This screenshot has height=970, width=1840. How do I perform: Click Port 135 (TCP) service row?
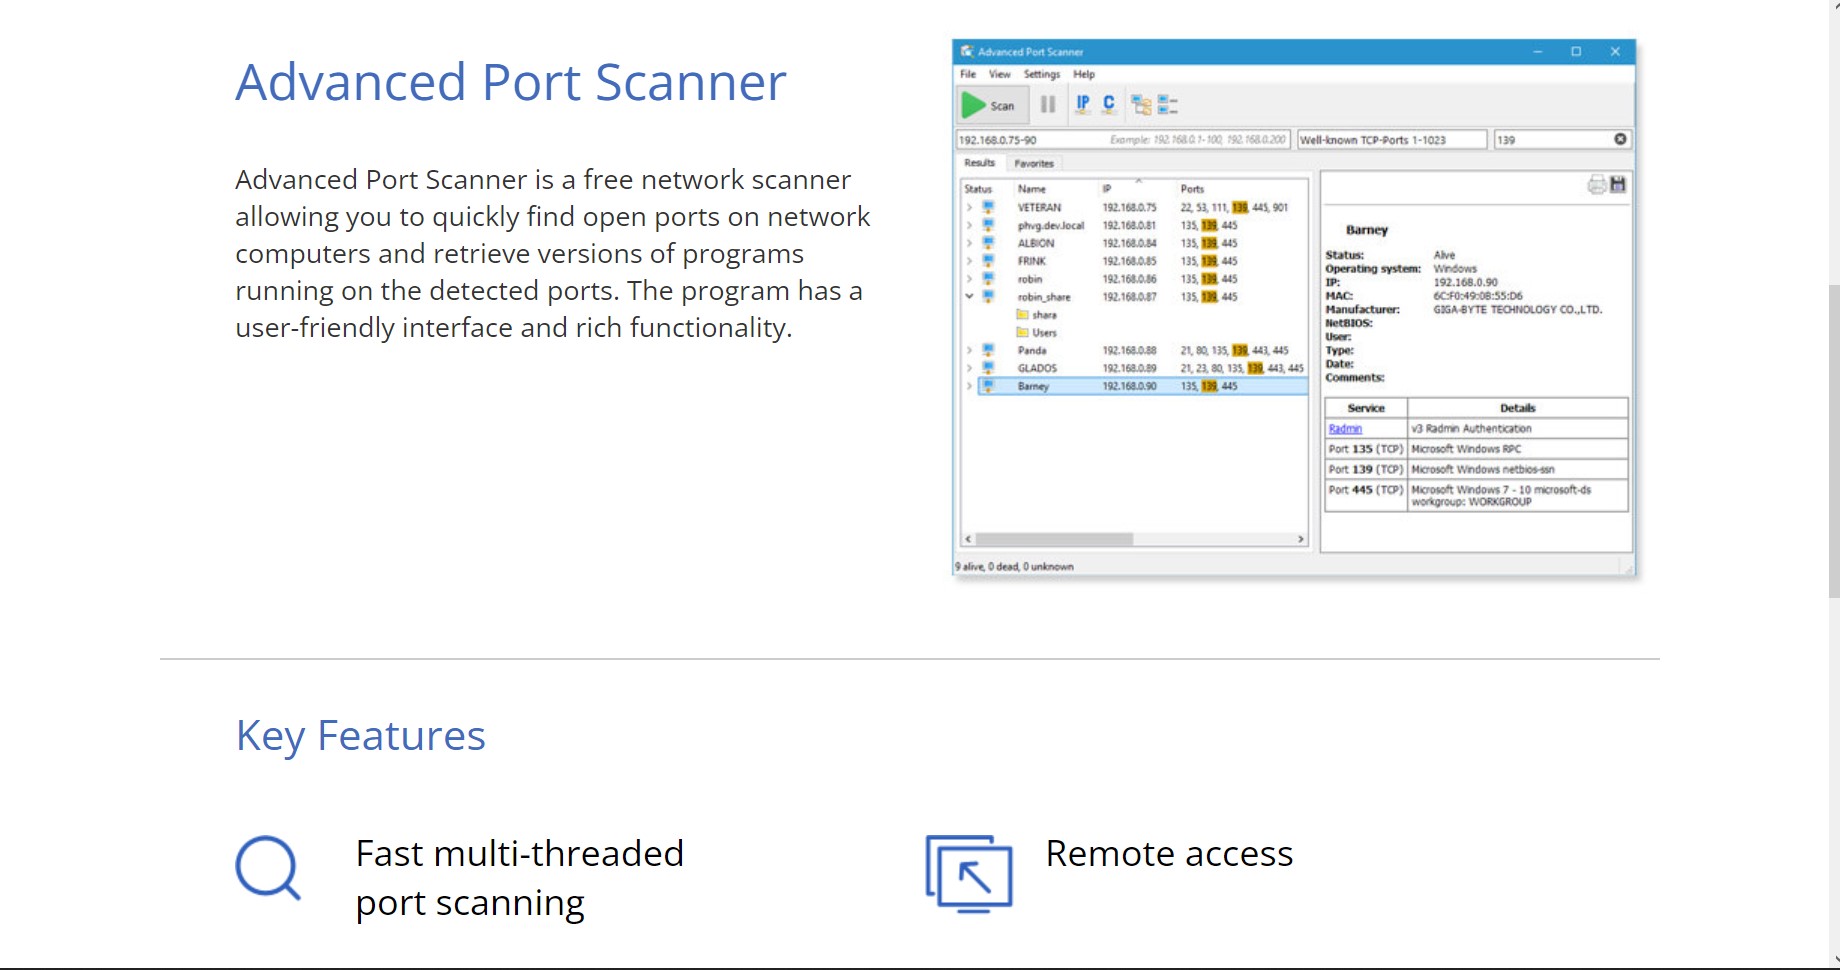pyautogui.click(x=1476, y=449)
